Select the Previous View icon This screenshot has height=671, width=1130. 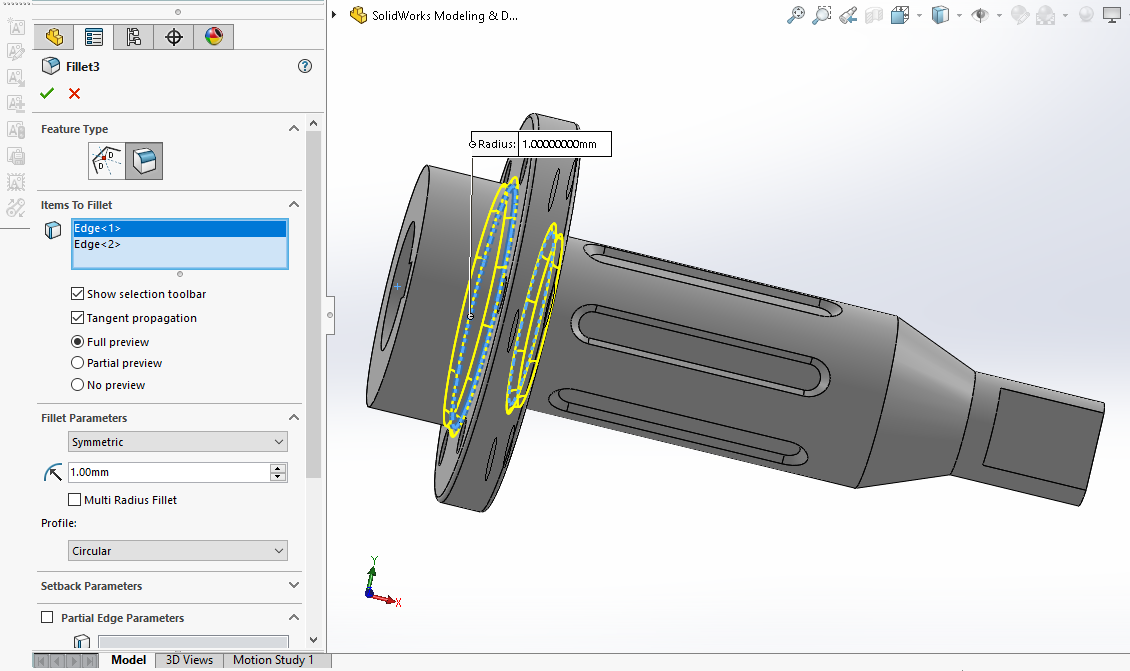849,15
